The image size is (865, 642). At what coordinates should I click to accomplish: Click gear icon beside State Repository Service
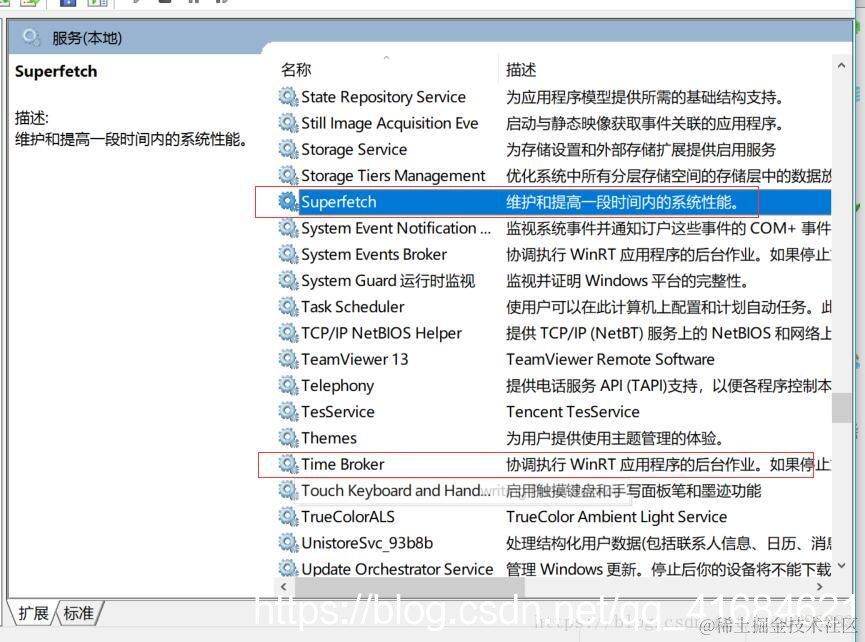click(288, 97)
